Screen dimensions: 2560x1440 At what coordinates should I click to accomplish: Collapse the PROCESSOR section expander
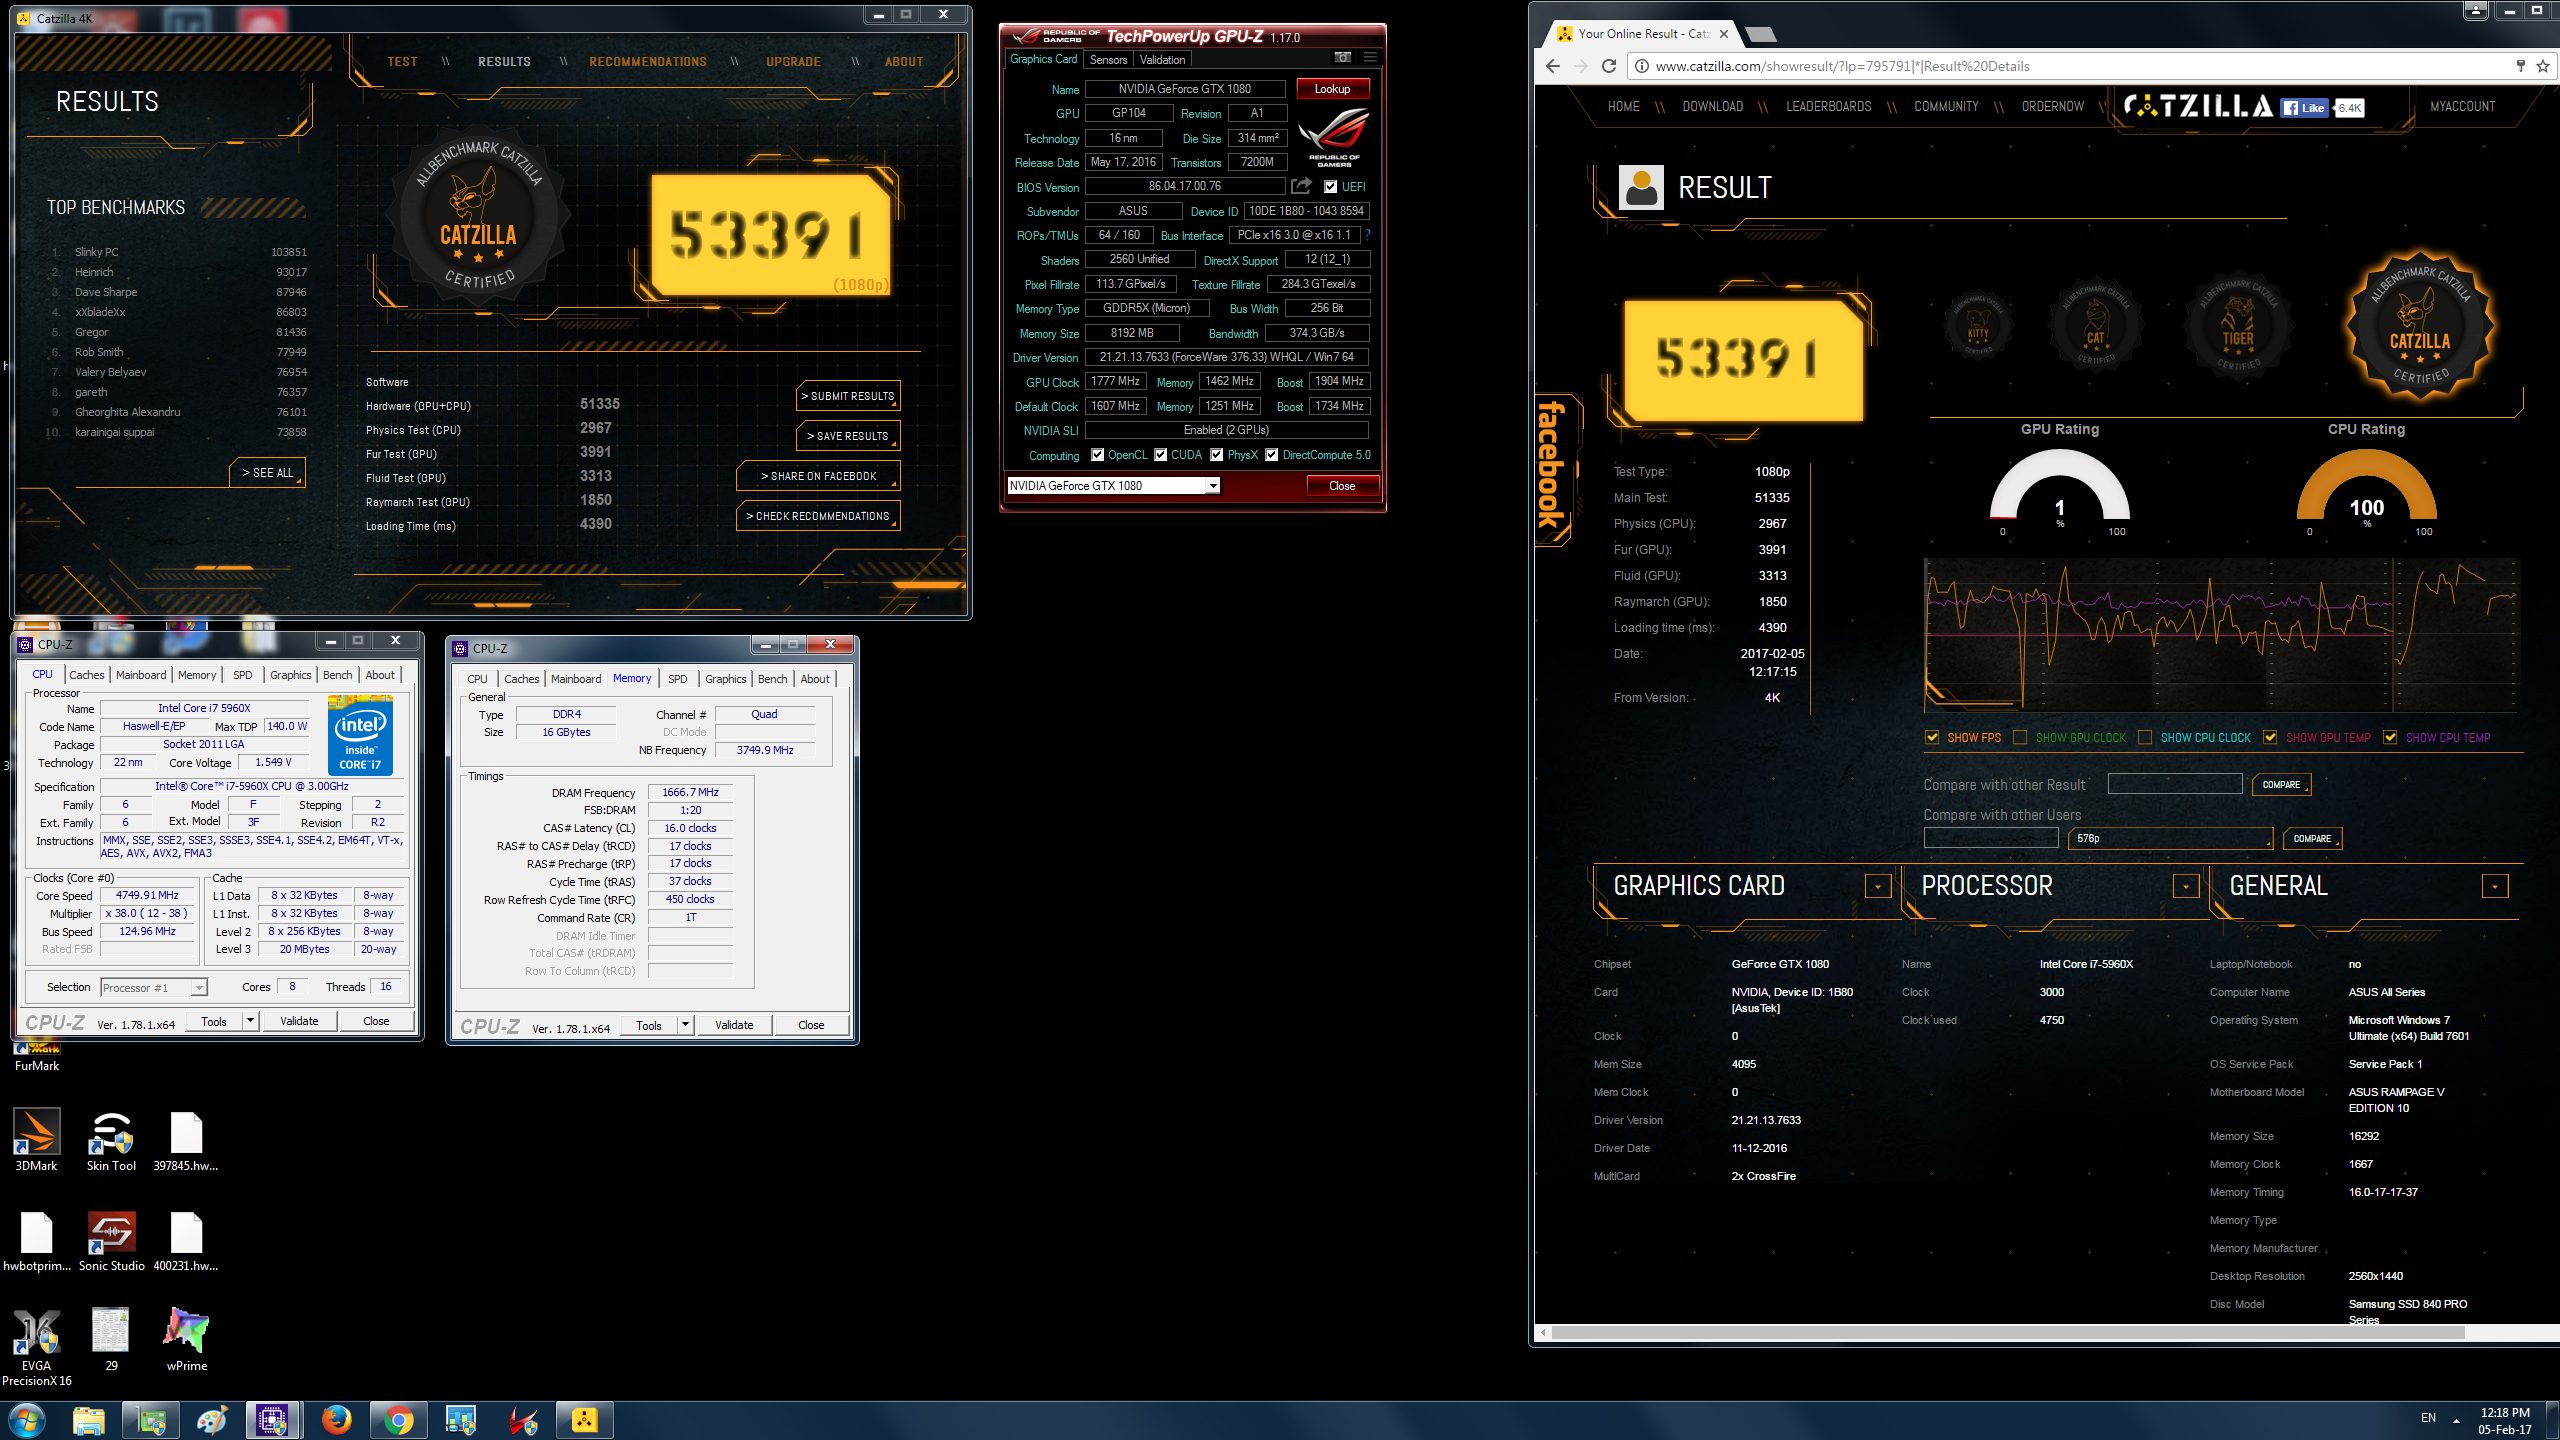(x=2186, y=887)
